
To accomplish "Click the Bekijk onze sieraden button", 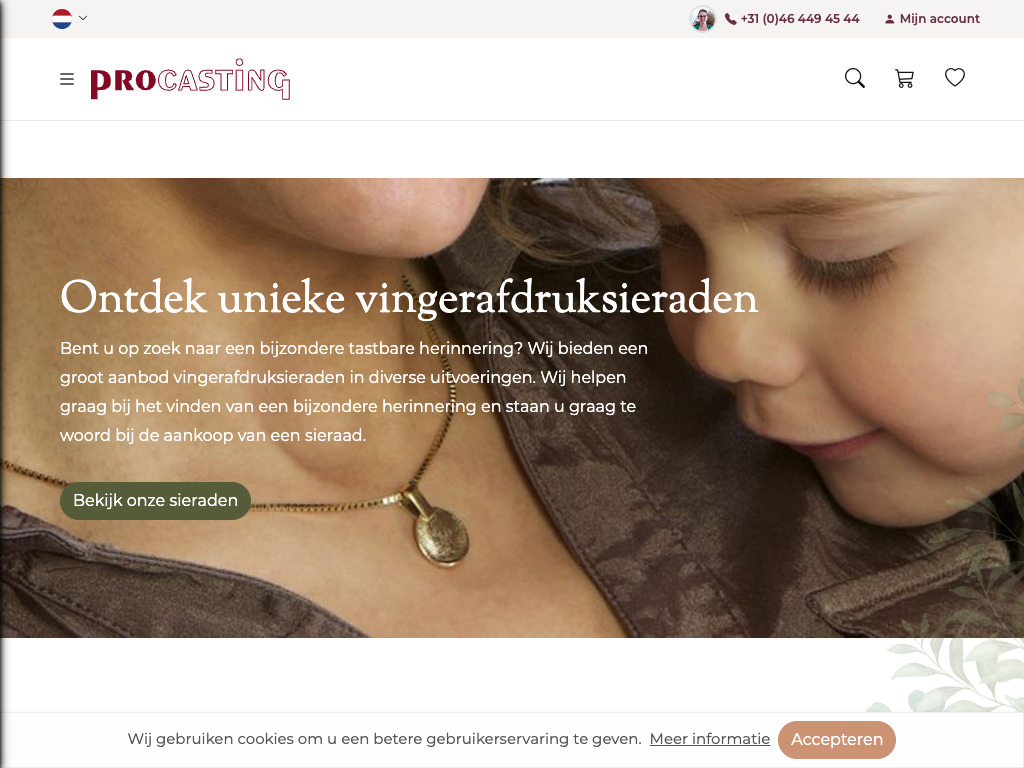I will point(155,501).
